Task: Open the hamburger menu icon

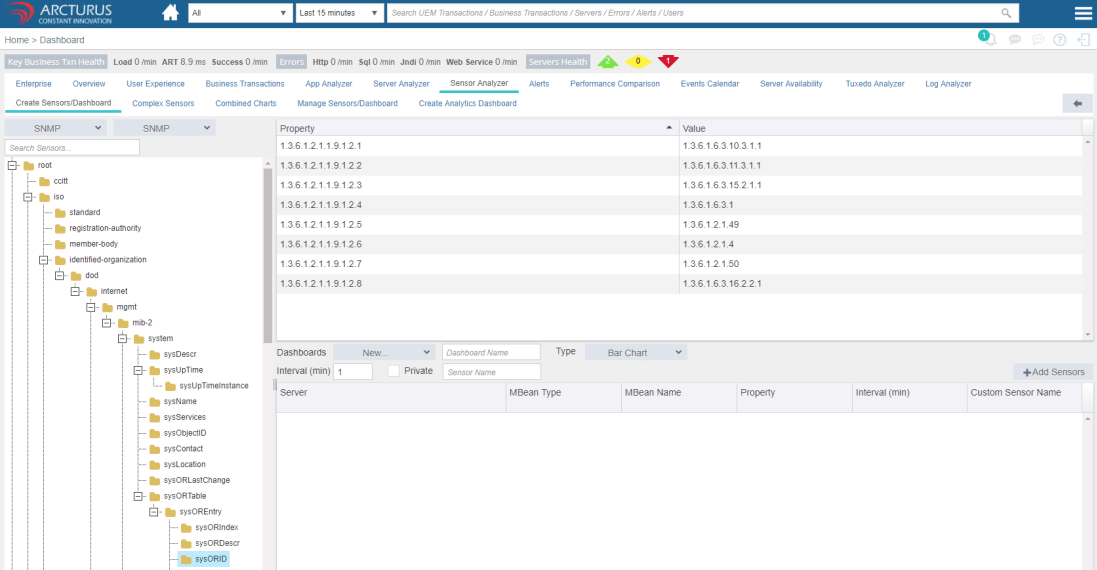Action: (x=1083, y=13)
